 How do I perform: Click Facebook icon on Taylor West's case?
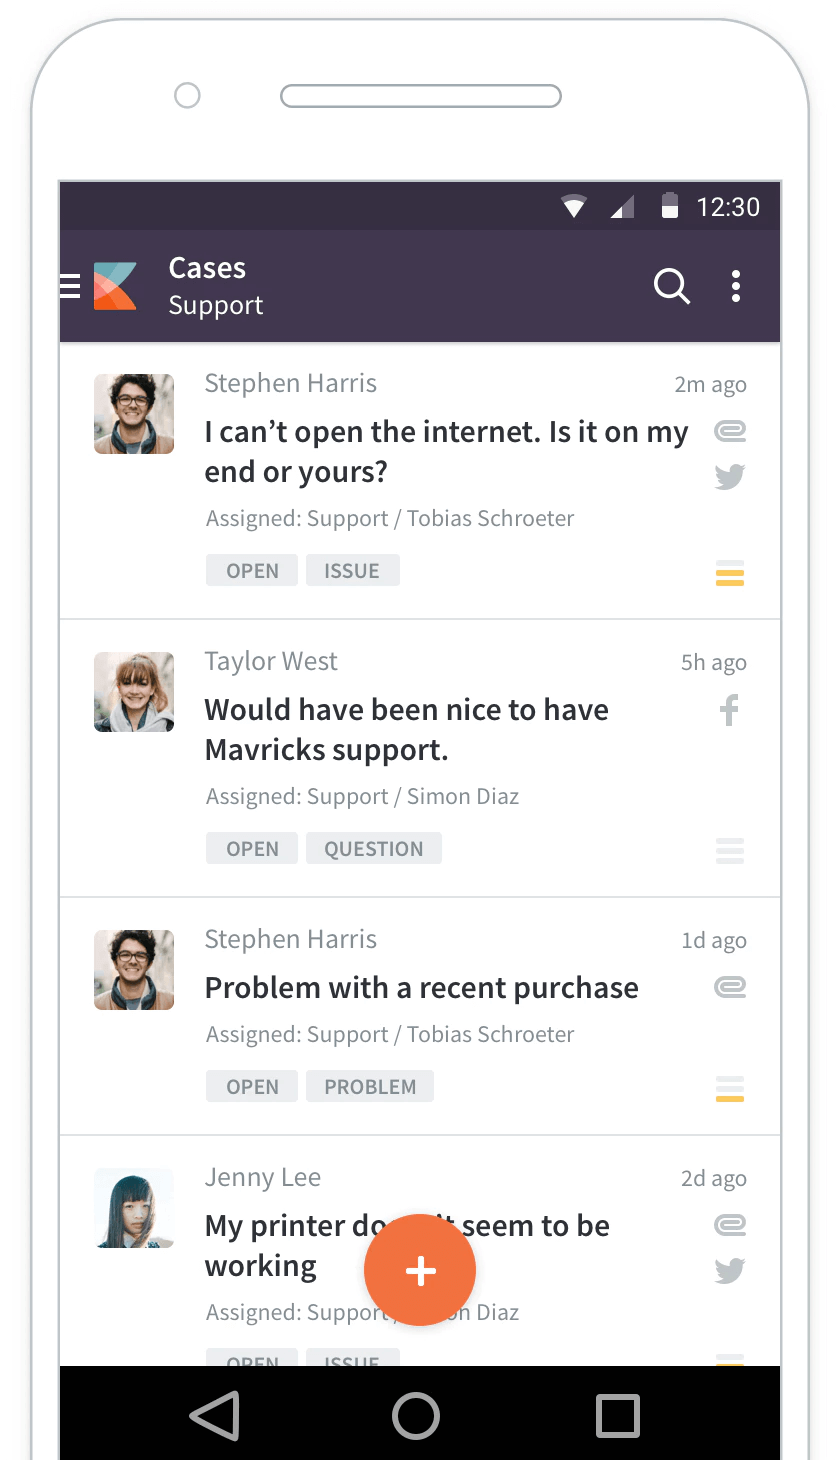[730, 711]
